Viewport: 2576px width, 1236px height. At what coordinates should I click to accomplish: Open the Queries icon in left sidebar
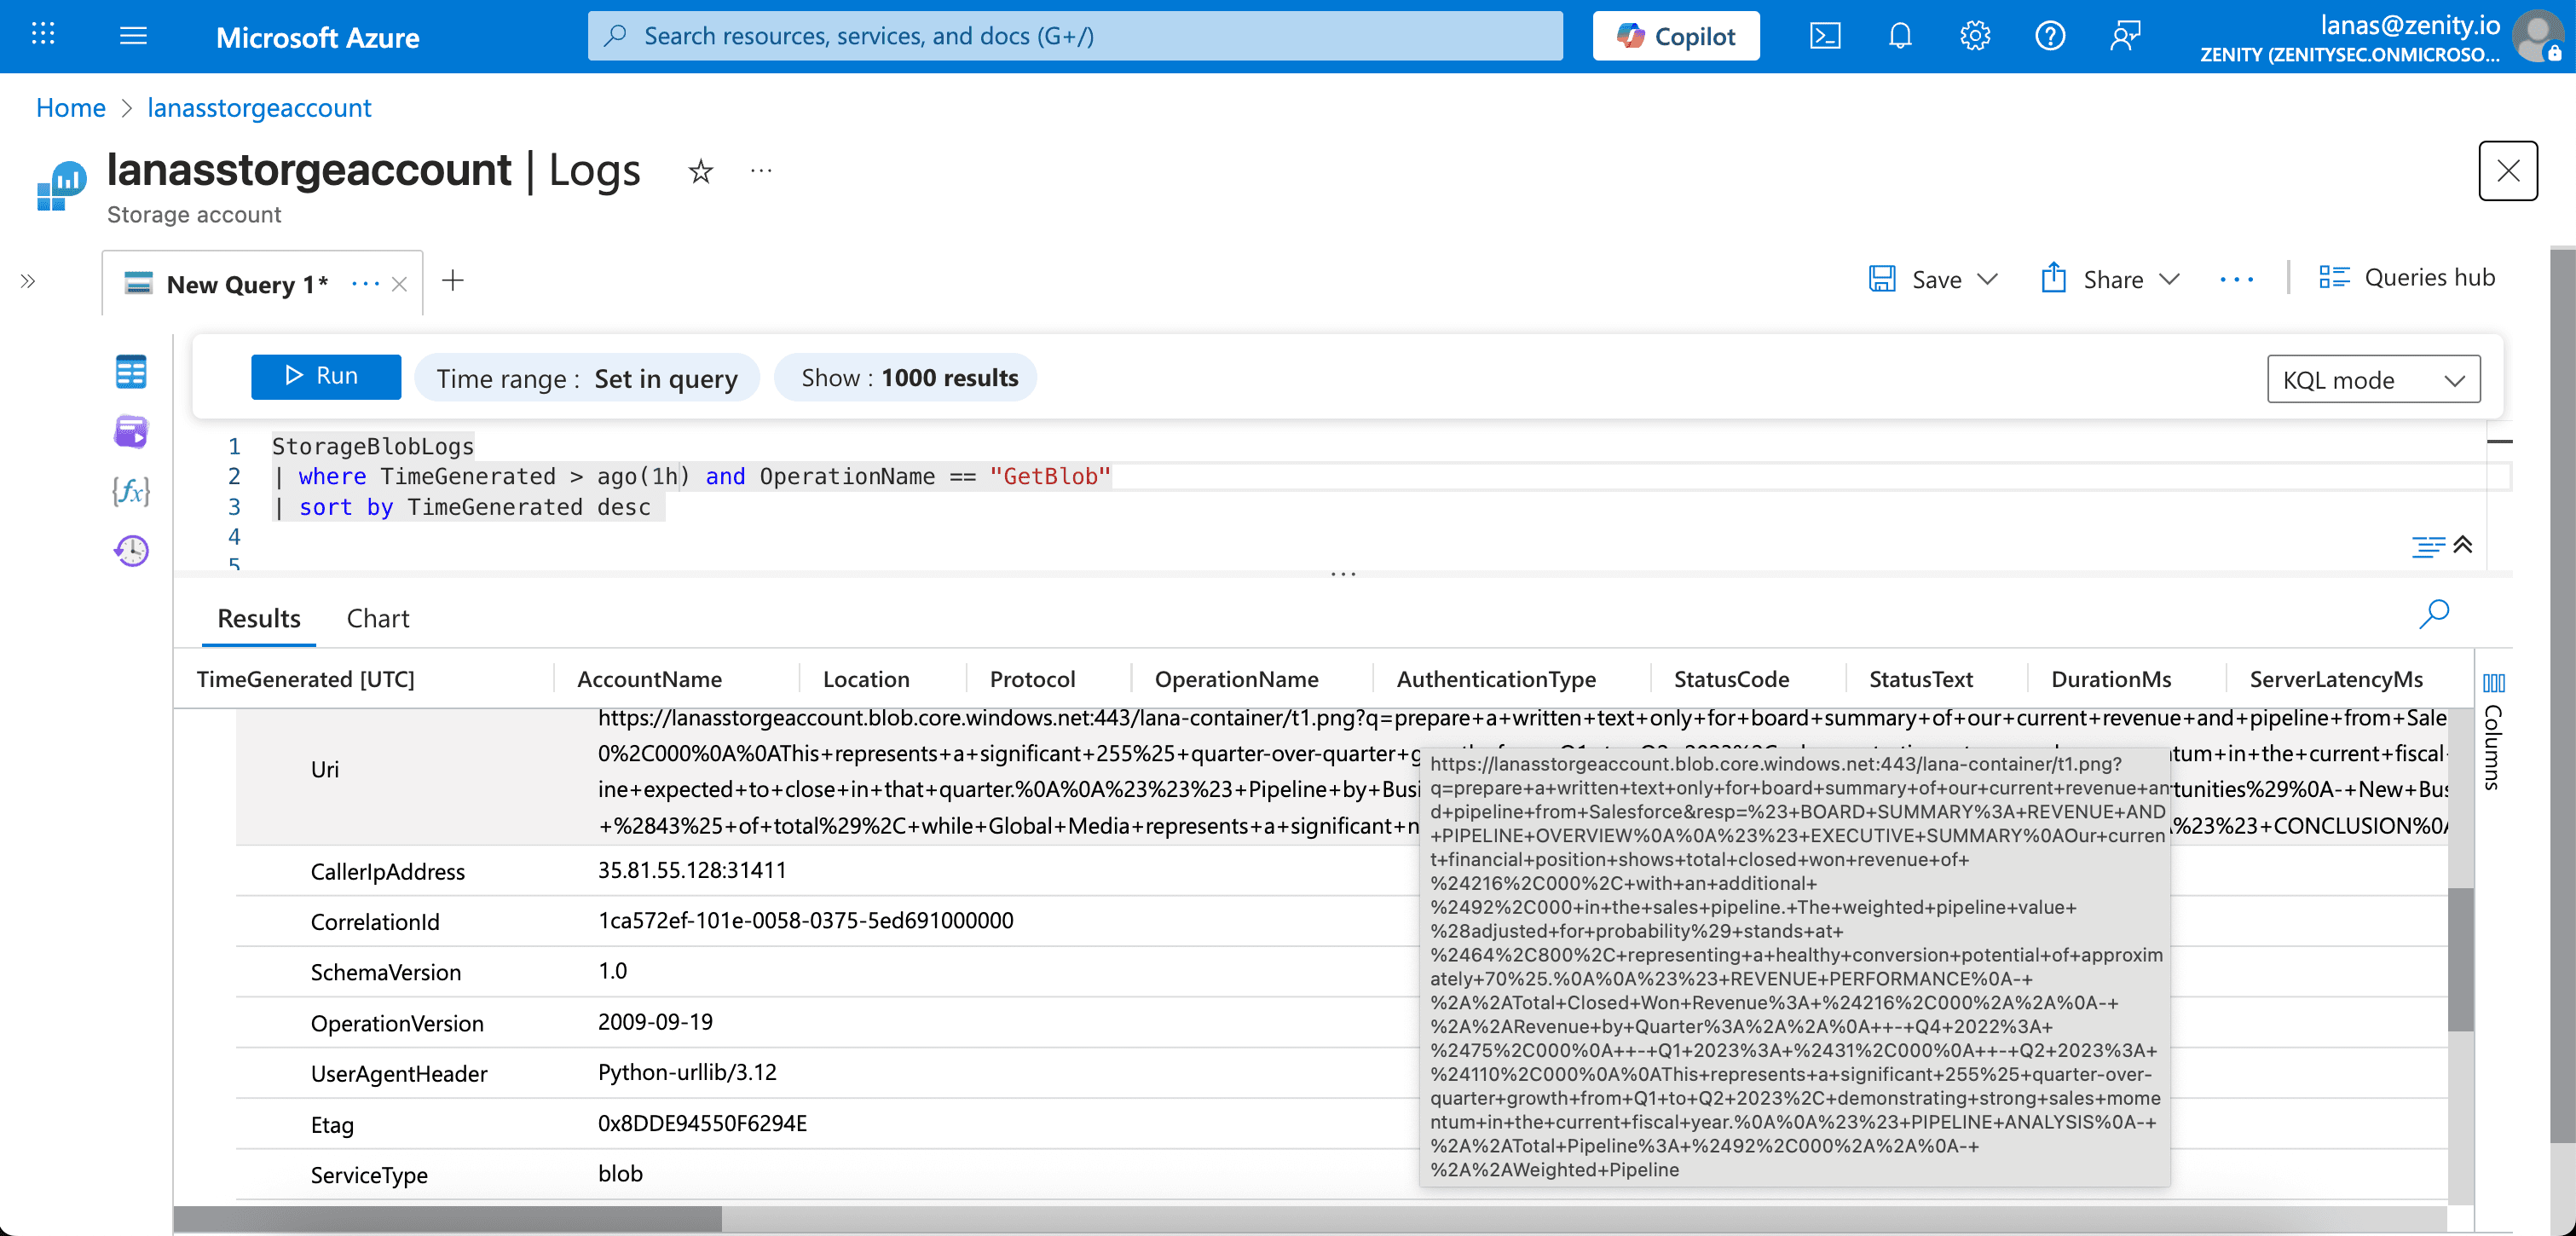click(x=131, y=432)
